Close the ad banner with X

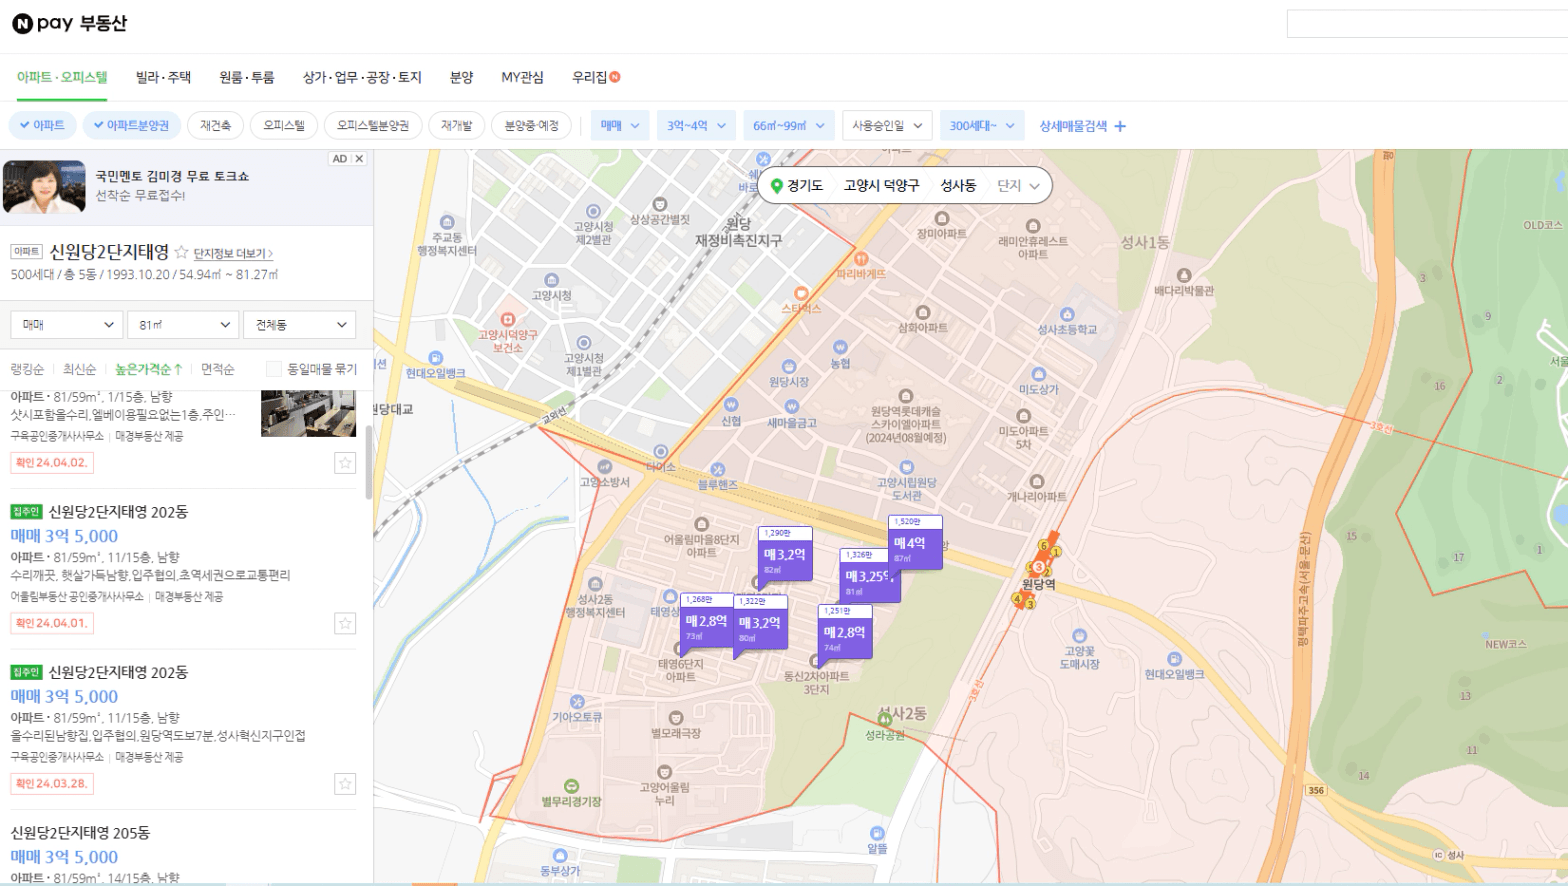(x=360, y=159)
